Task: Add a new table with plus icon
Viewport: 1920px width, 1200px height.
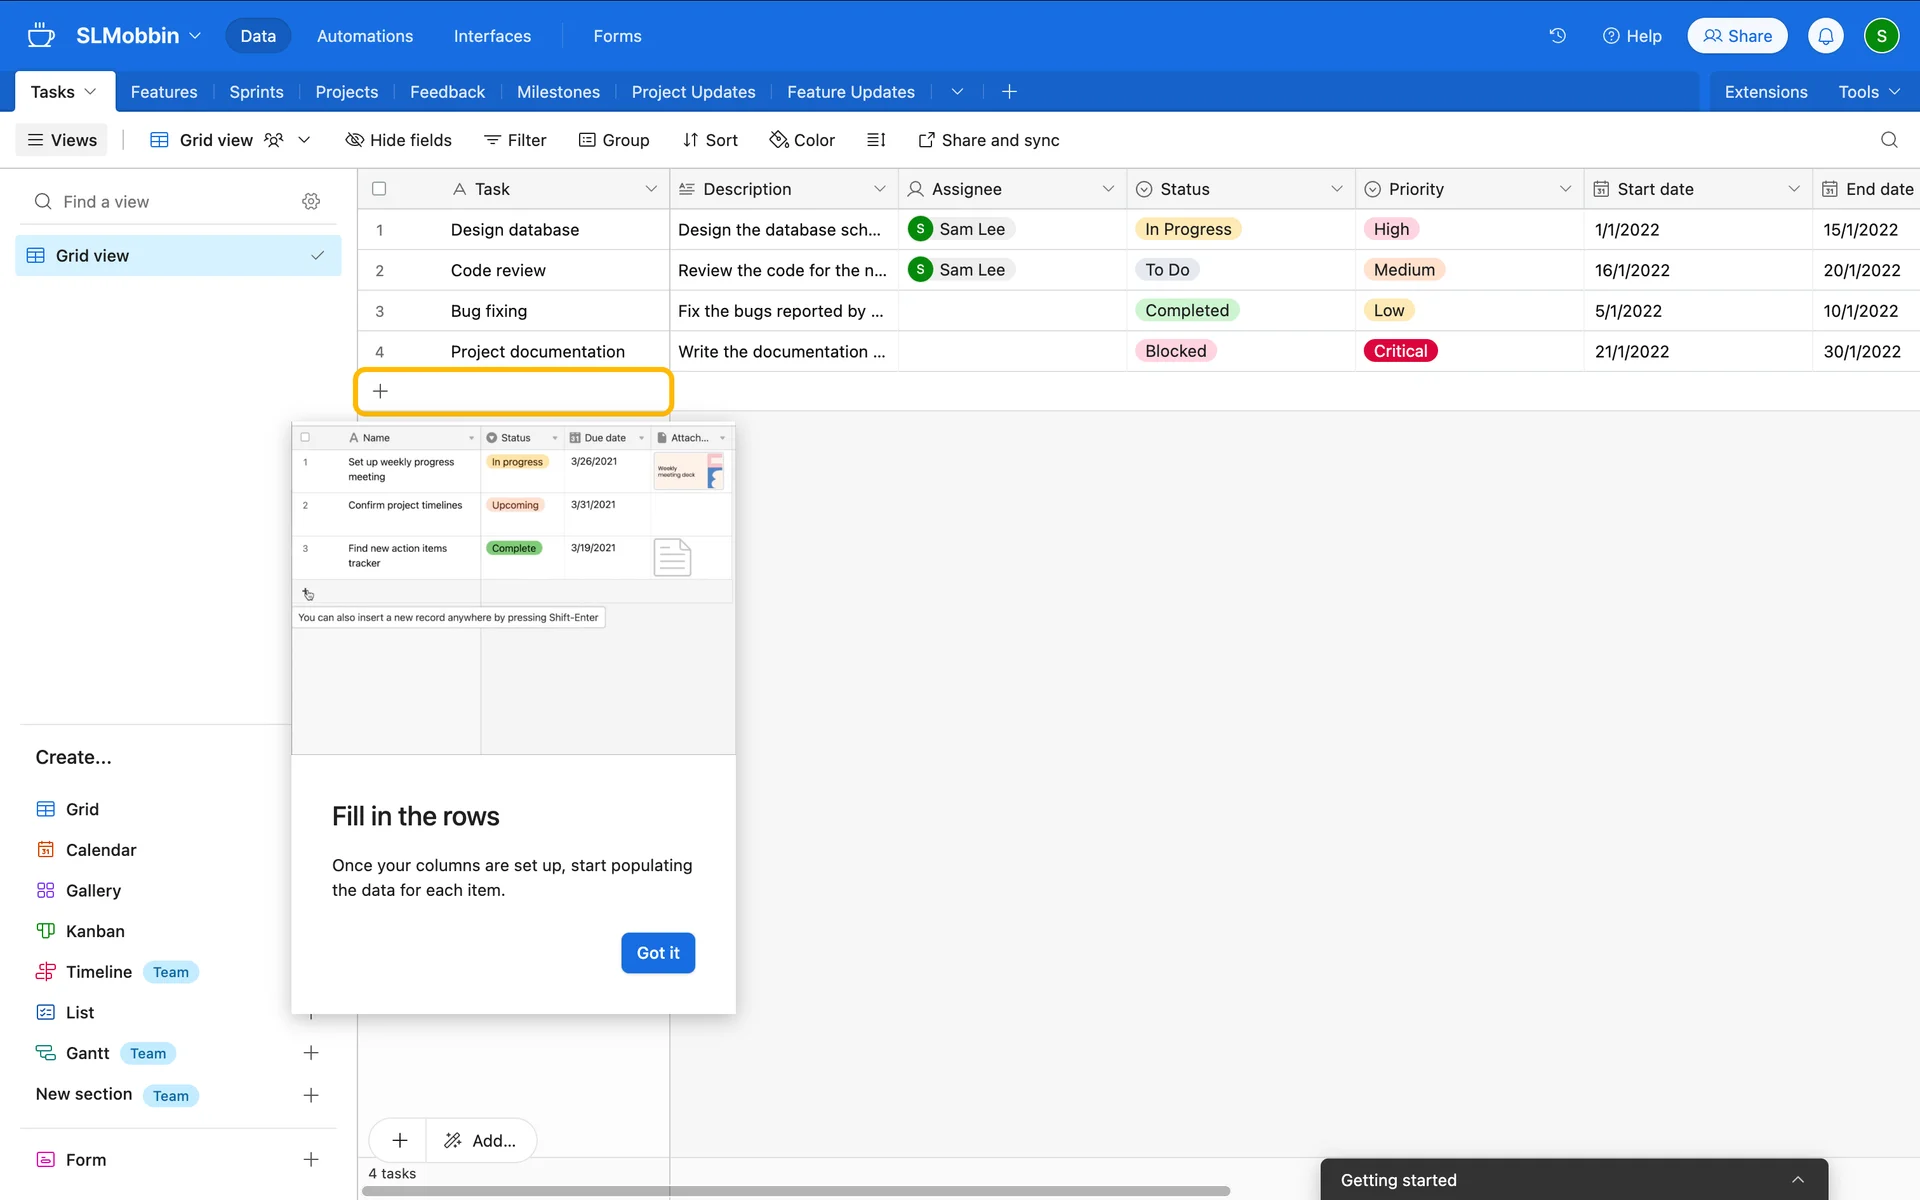Action: [1009, 92]
